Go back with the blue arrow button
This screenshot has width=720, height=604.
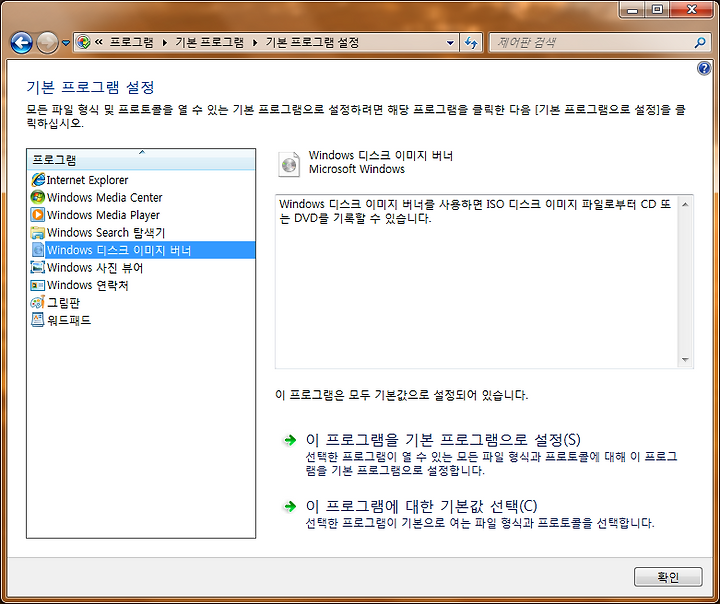click(x=22, y=43)
